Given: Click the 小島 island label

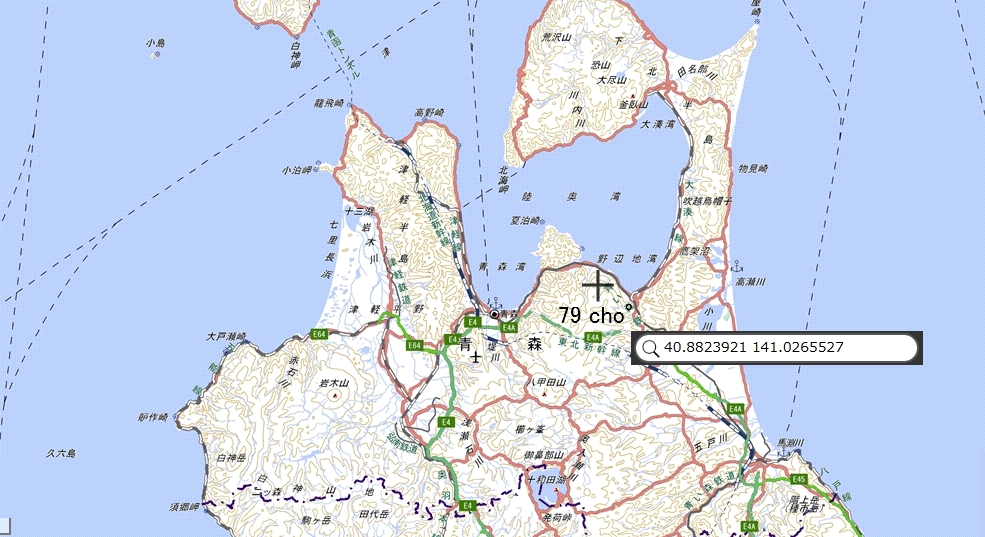Looking at the screenshot, I should pyautogui.click(x=154, y=43).
